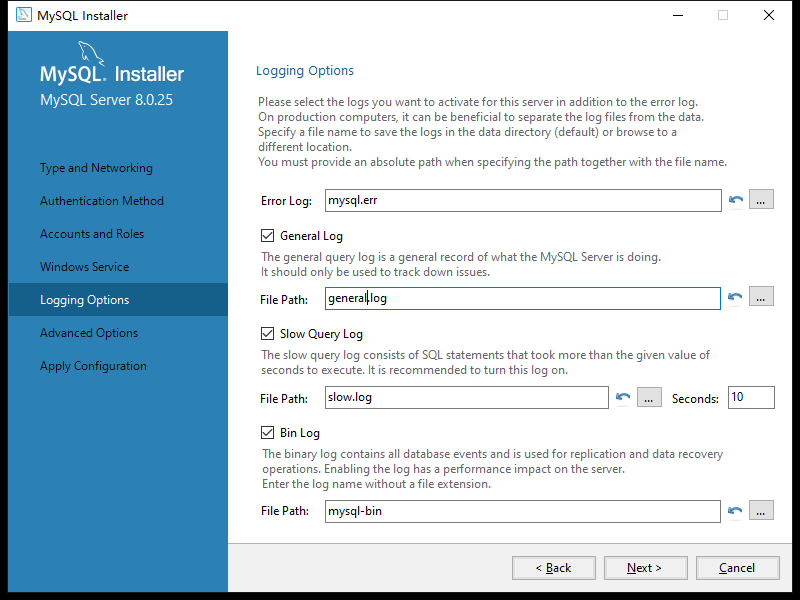Open Authentication Method step
The height and width of the screenshot is (600, 800).
pos(102,201)
